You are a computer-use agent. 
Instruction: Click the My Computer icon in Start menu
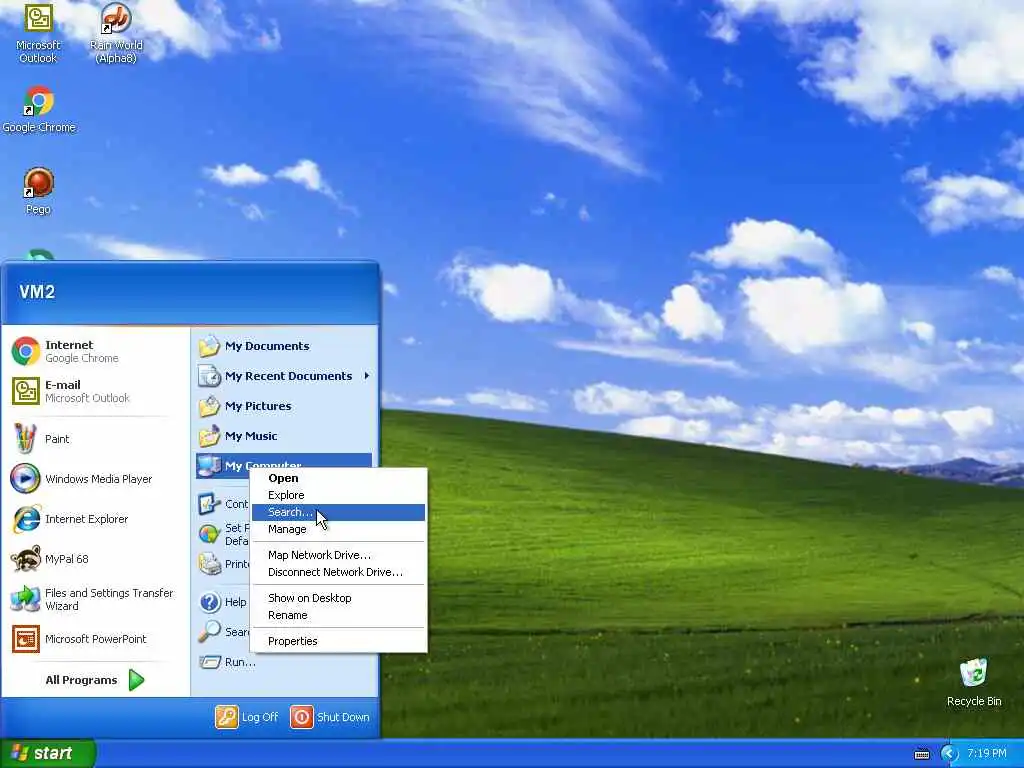pyautogui.click(x=209, y=466)
